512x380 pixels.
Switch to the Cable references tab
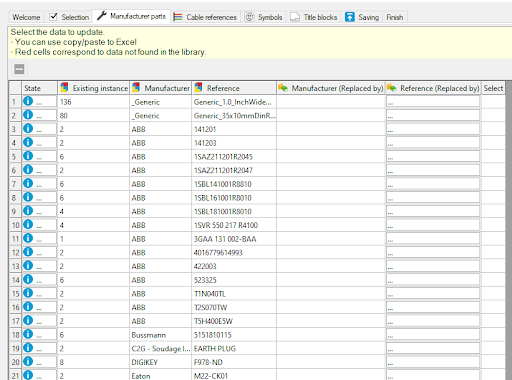point(205,17)
